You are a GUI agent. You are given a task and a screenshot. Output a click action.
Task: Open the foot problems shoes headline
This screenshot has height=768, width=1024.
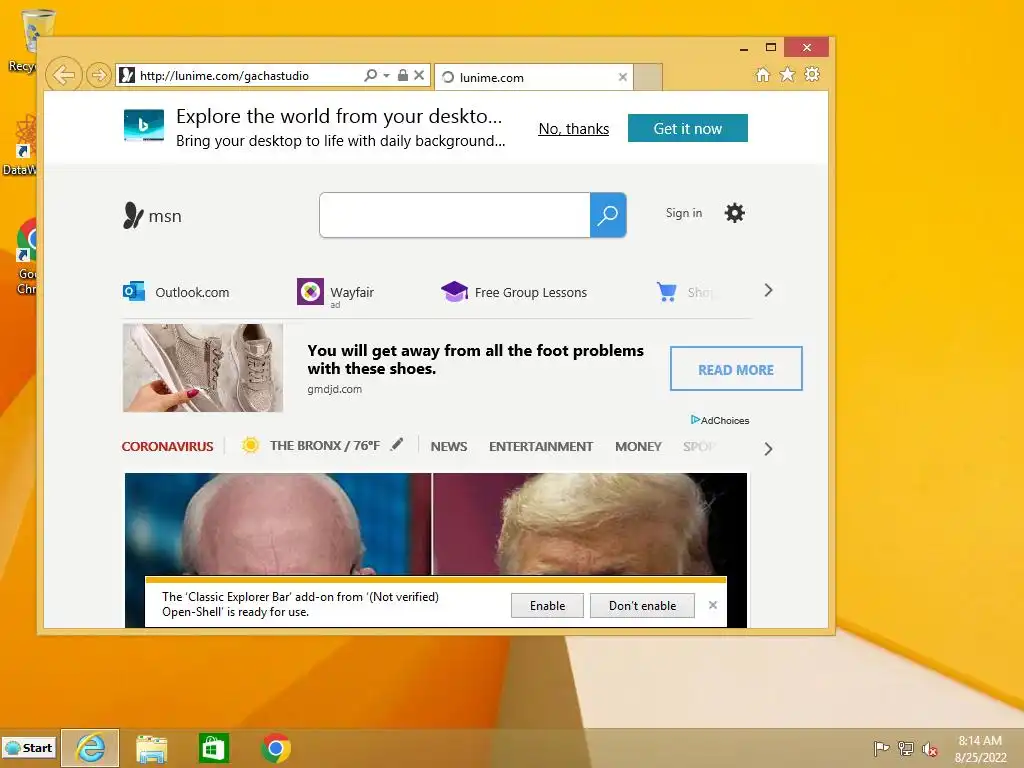tap(475, 359)
